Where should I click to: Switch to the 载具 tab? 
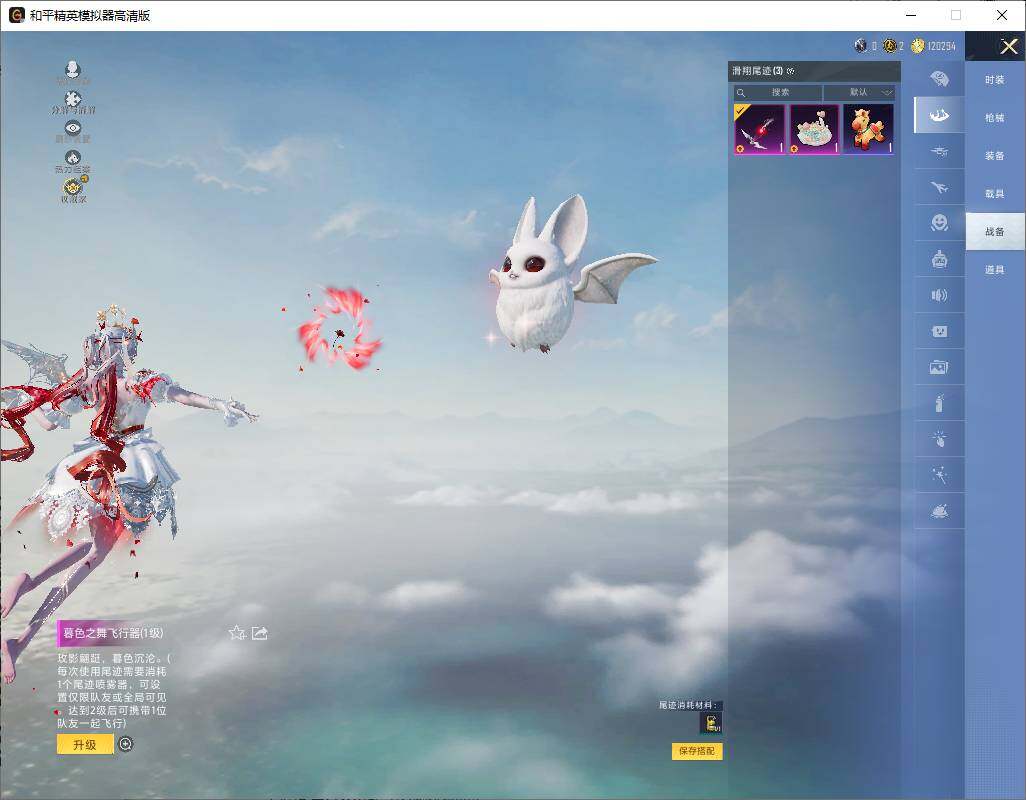[995, 194]
